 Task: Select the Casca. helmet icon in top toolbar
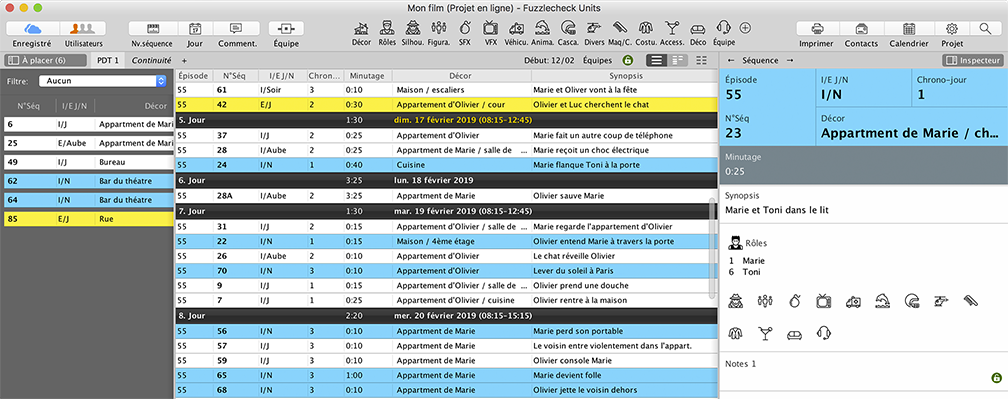coord(568,28)
